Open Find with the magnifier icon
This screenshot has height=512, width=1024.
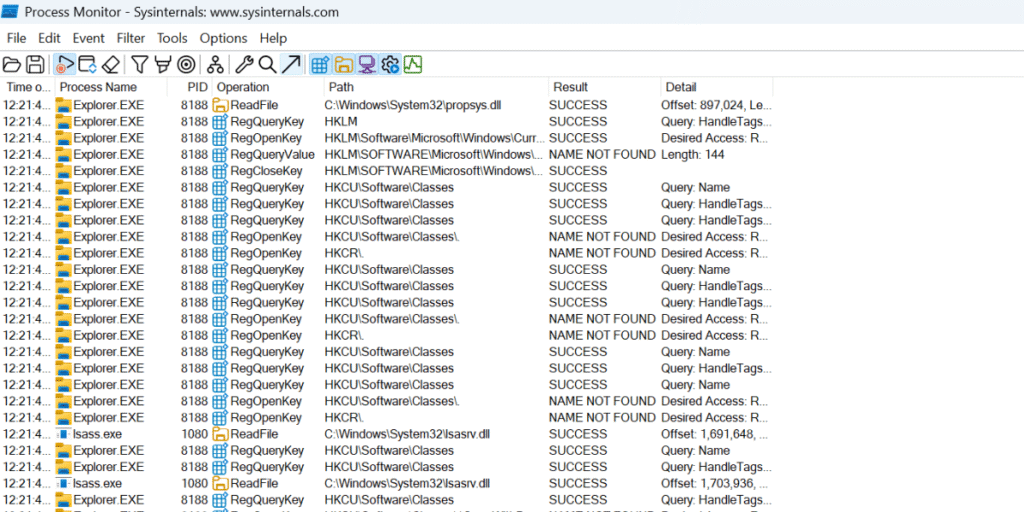(267, 64)
